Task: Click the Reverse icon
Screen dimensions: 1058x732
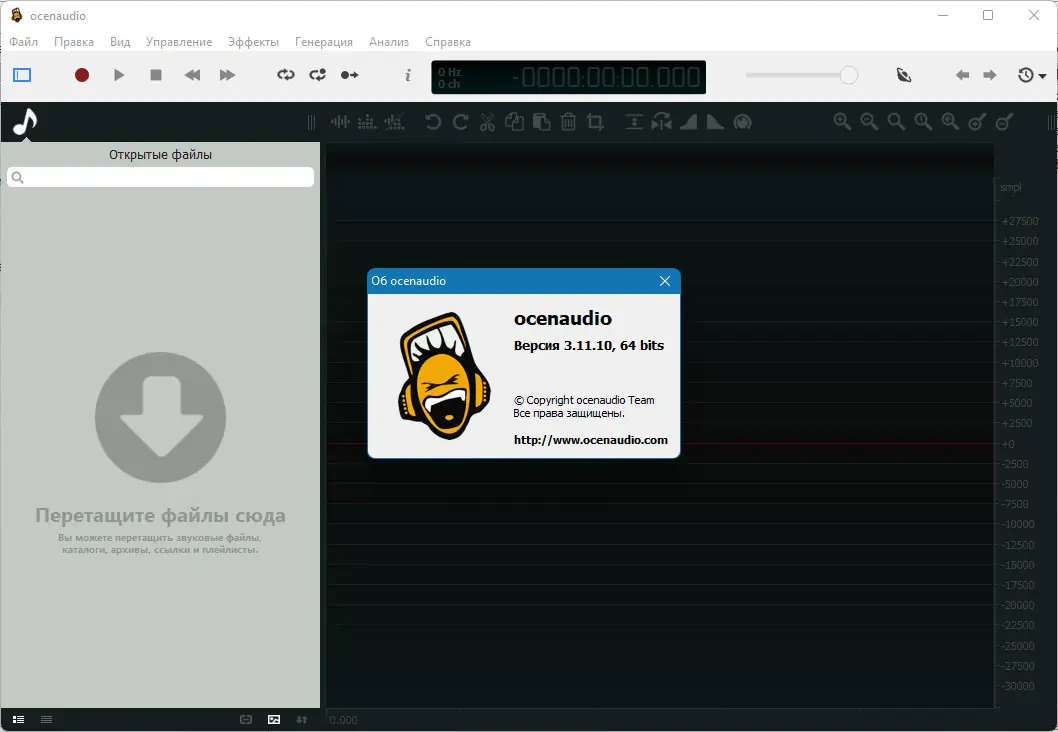Action: pyautogui.click(x=661, y=122)
